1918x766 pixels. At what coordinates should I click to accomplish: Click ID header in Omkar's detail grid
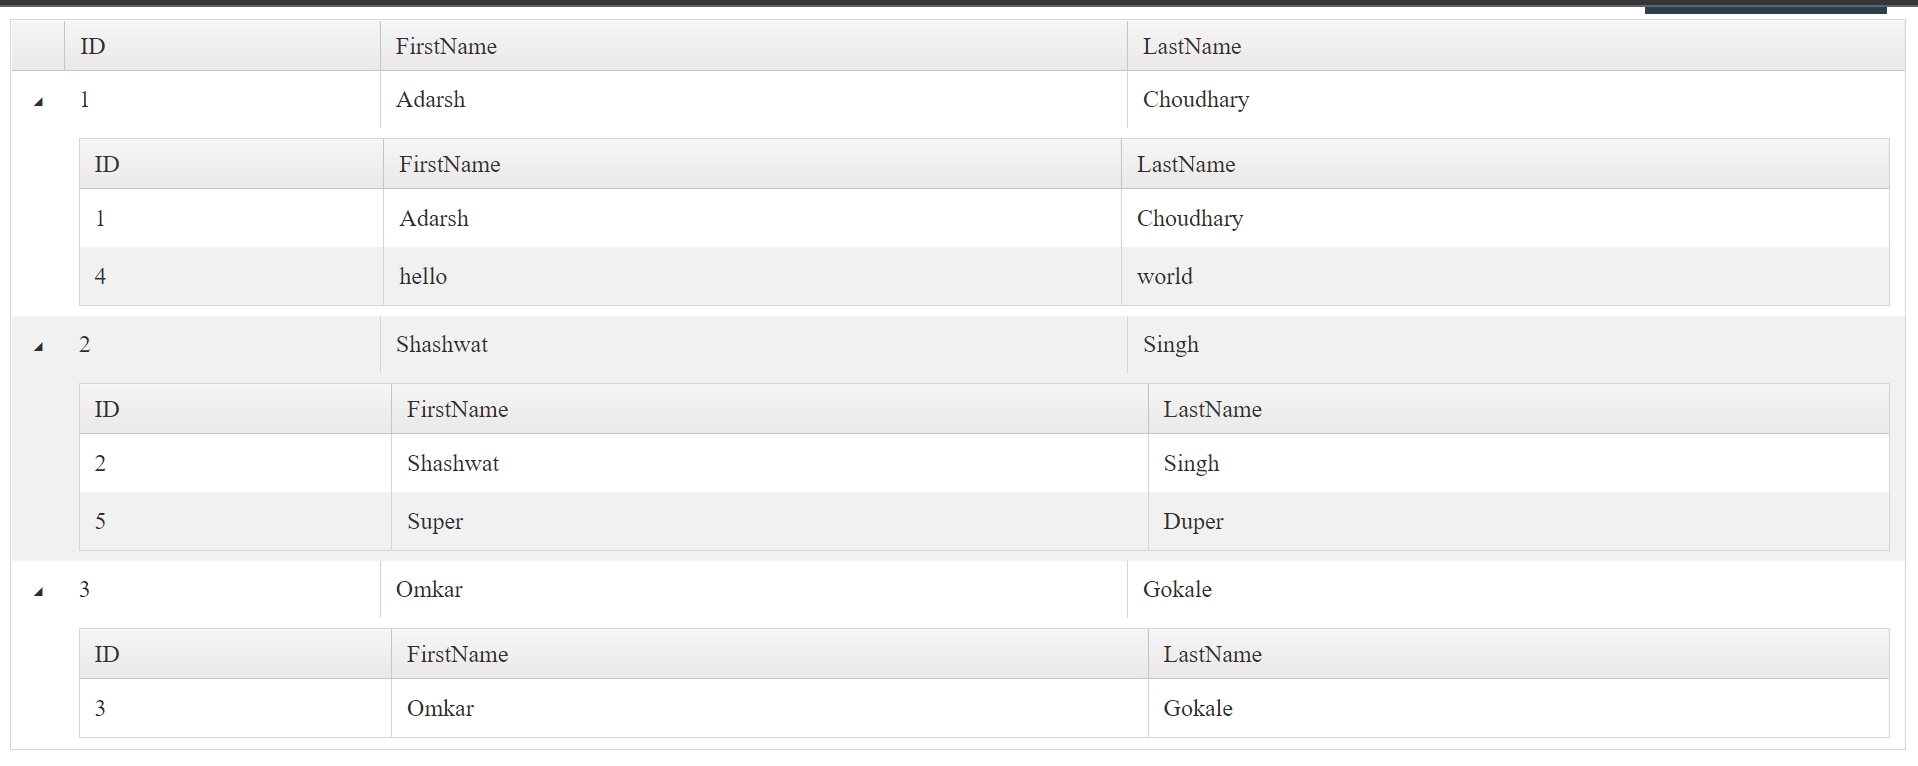point(107,654)
